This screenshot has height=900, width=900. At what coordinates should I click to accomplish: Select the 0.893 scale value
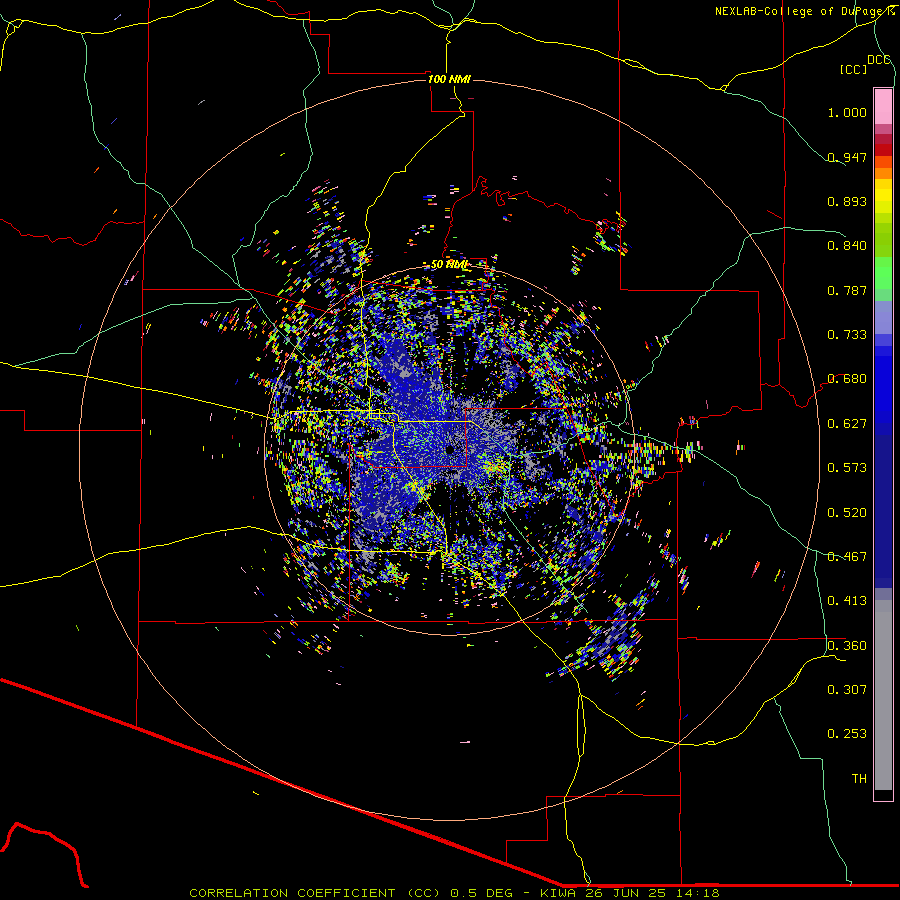[847, 201]
